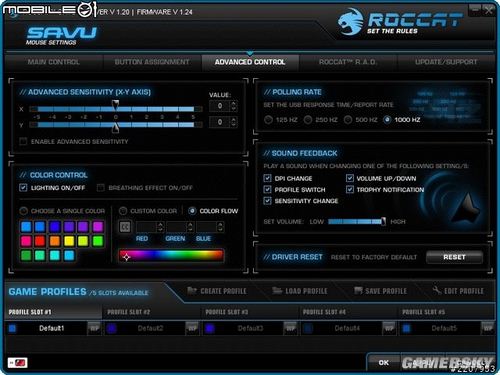Viewport: 500px width, 375px height.
Task: Click the Reset to factory default button
Action: (454, 257)
